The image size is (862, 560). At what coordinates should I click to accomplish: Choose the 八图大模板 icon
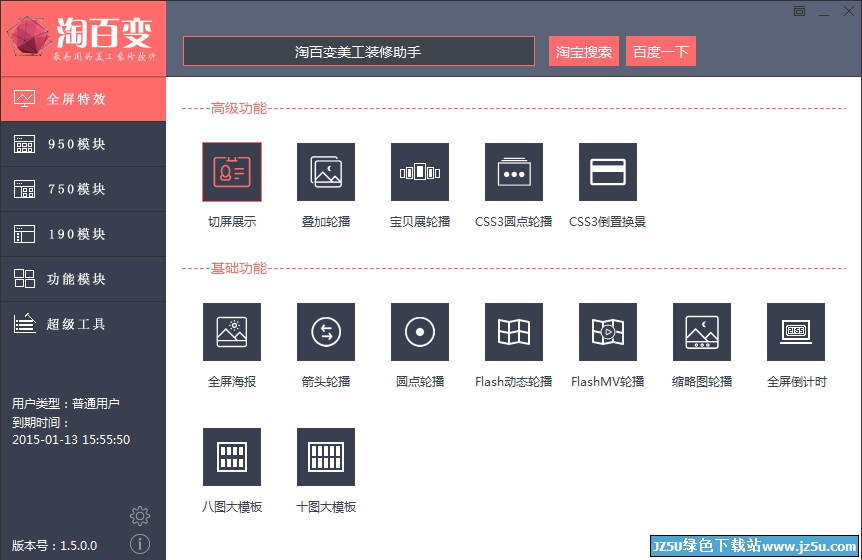[x=232, y=457]
